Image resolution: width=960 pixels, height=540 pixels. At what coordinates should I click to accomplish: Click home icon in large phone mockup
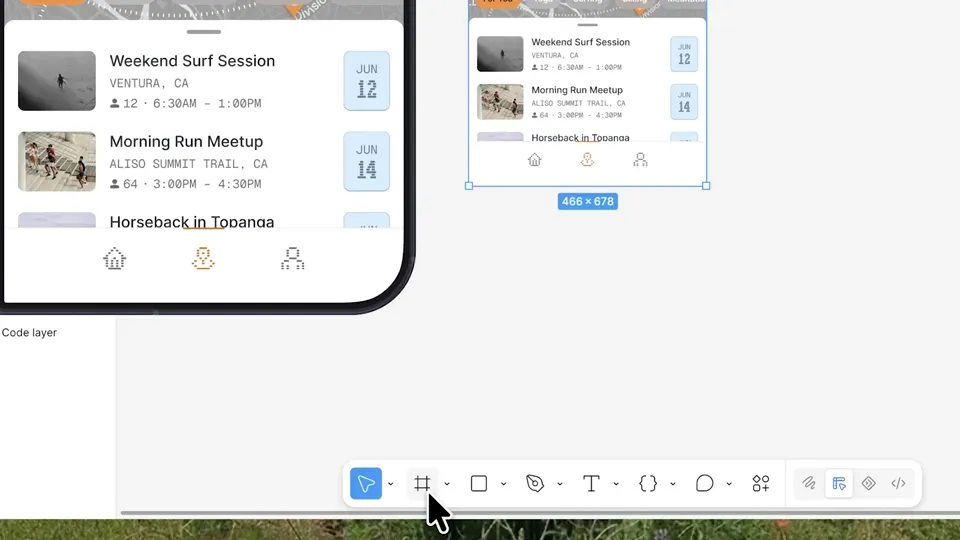114,258
